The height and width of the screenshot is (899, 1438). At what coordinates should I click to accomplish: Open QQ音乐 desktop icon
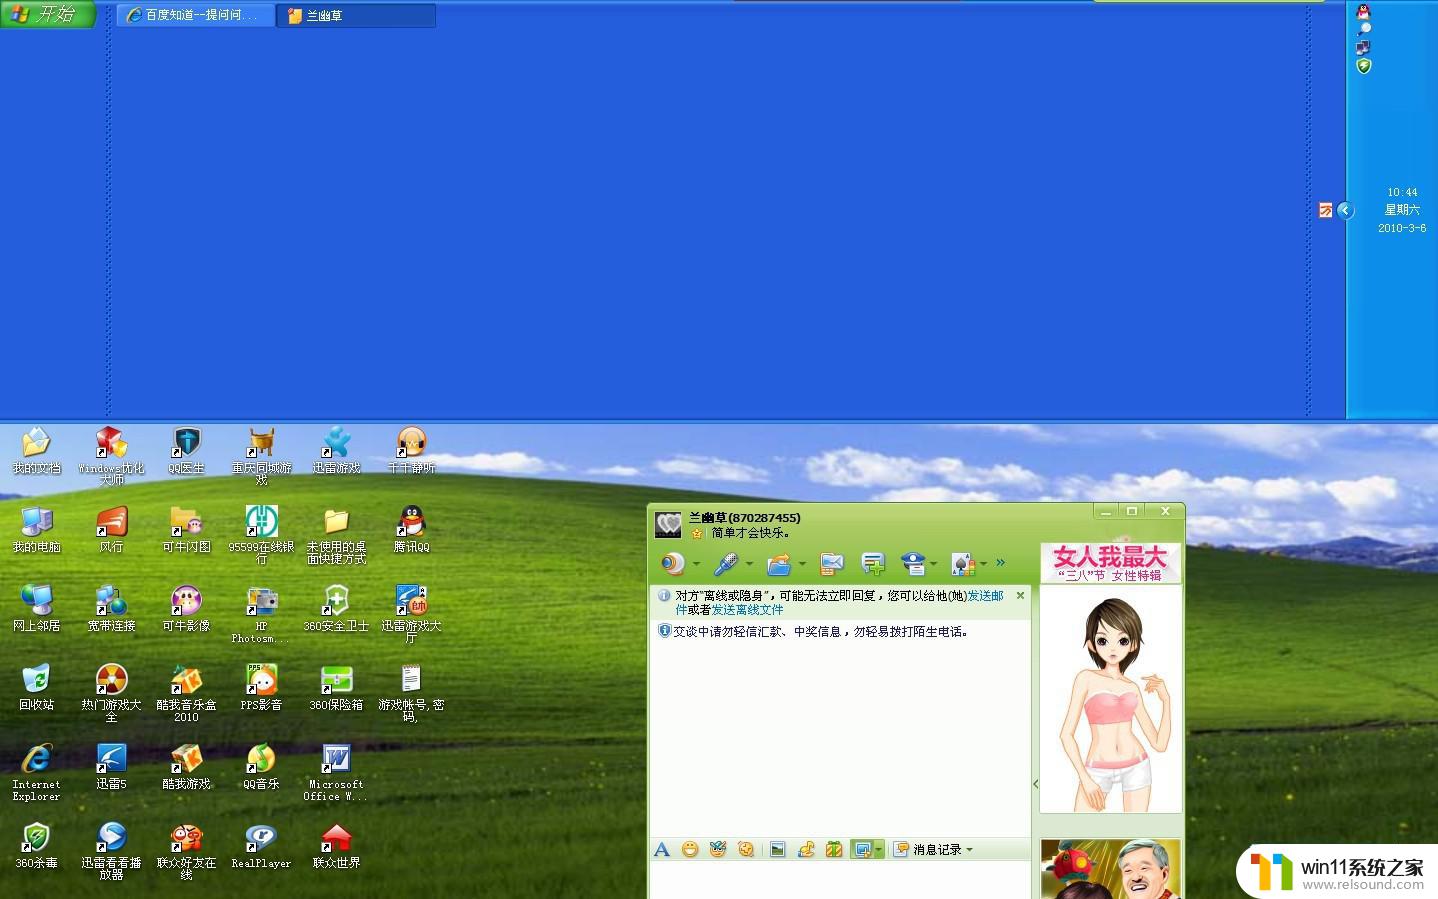(261, 767)
